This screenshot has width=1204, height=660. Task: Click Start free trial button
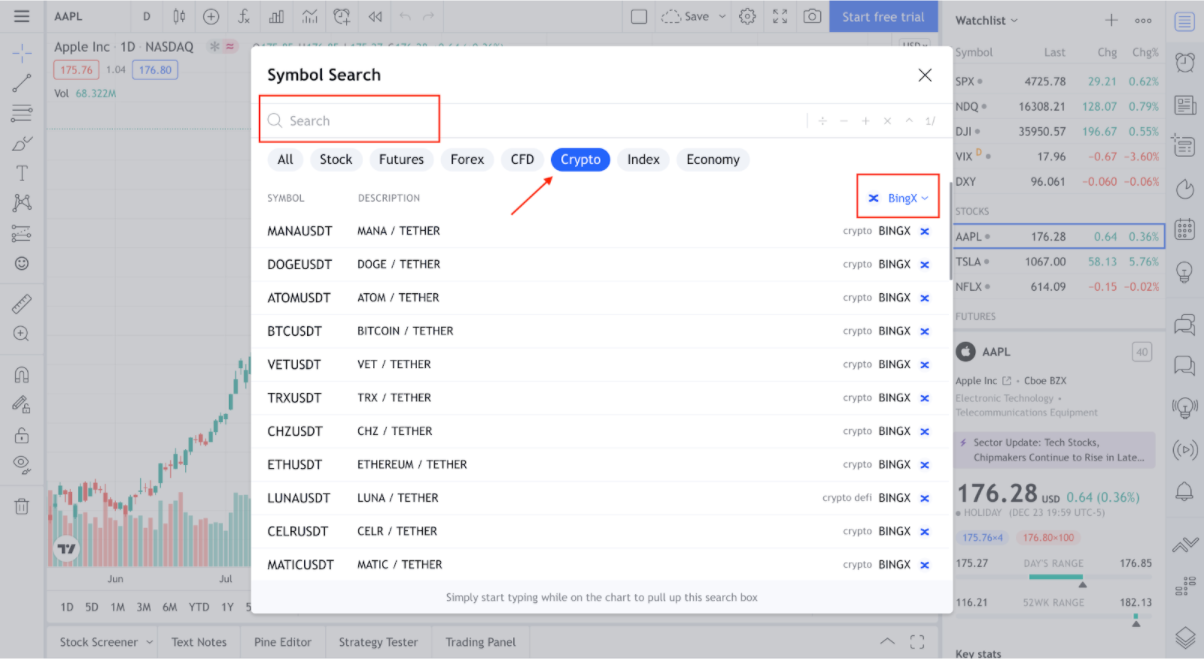(x=883, y=16)
